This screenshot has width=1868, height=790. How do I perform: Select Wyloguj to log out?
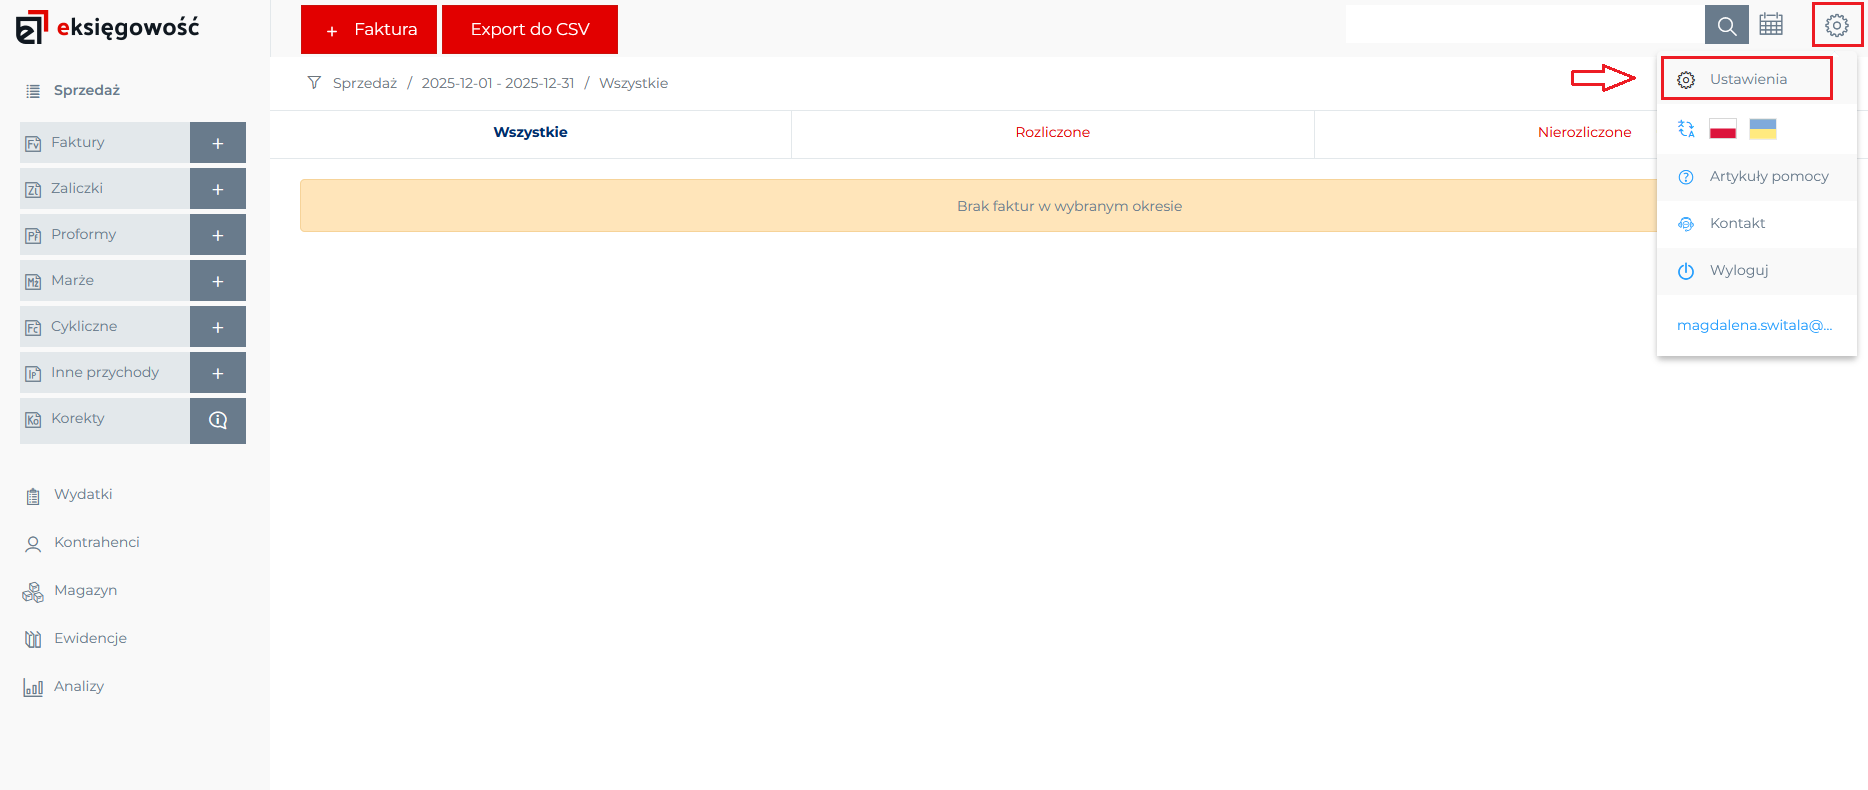click(x=1738, y=271)
